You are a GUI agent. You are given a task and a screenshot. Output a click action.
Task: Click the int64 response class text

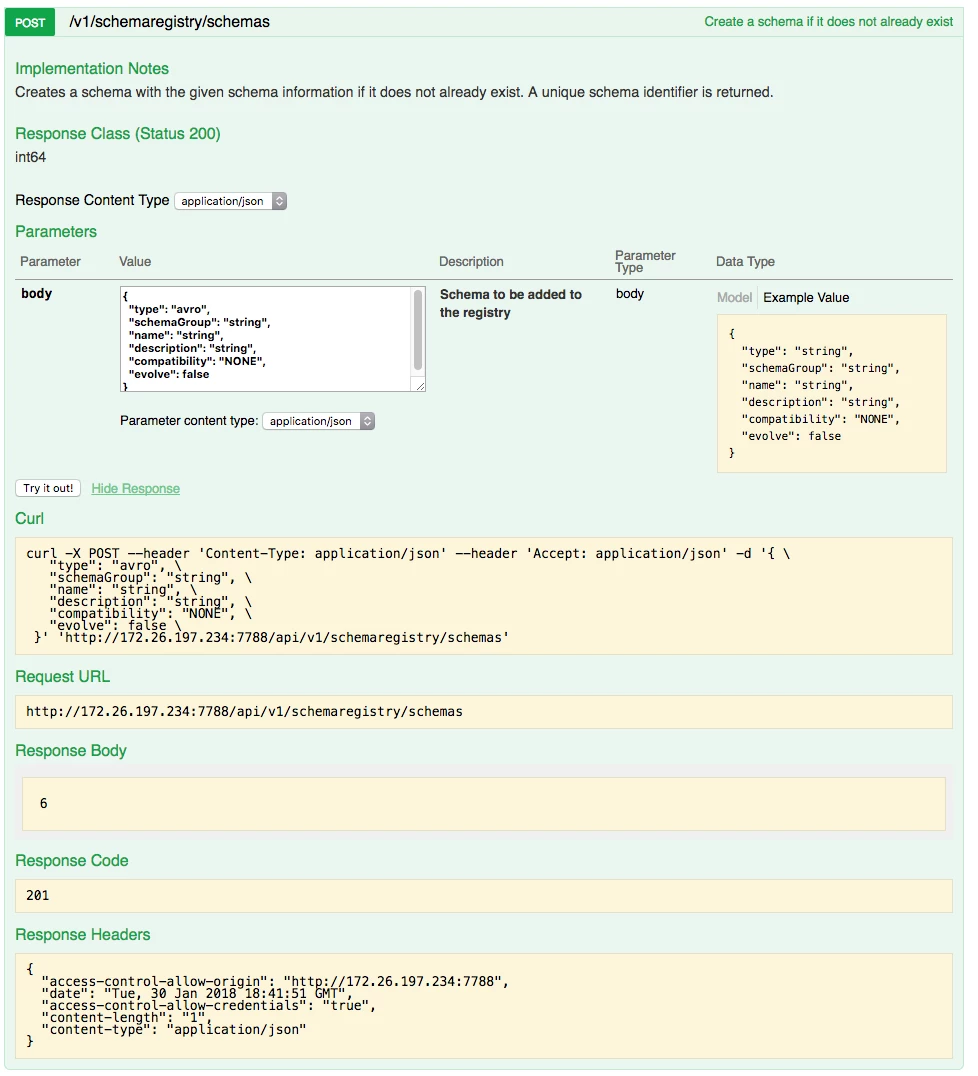click(x=31, y=157)
